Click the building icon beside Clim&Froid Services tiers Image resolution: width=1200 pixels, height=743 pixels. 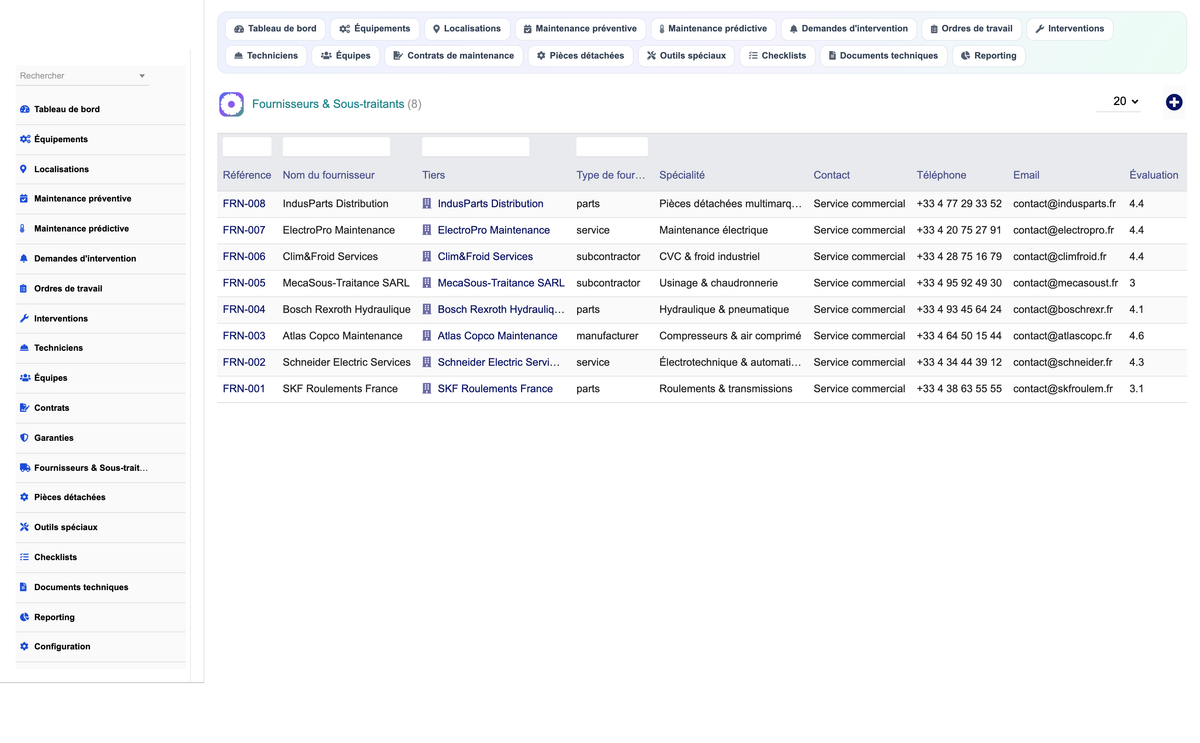pyautogui.click(x=427, y=257)
